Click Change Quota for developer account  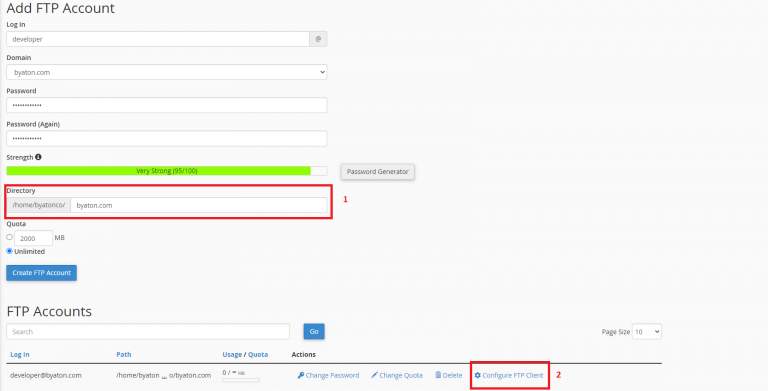click(x=397, y=375)
